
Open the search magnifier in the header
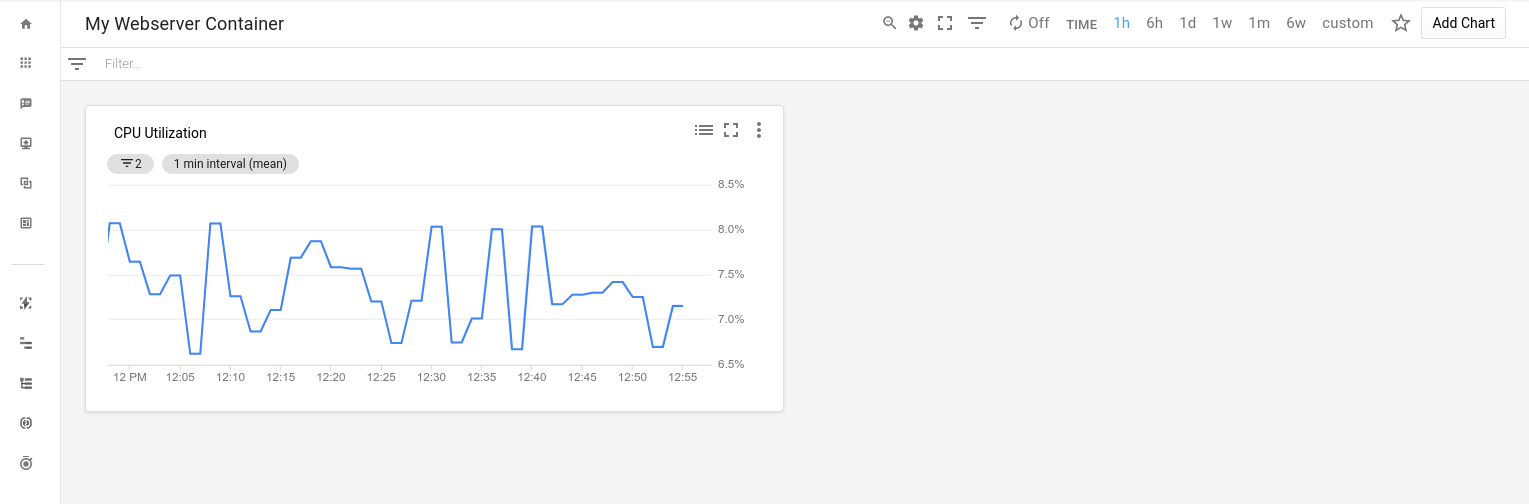[x=889, y=23]
